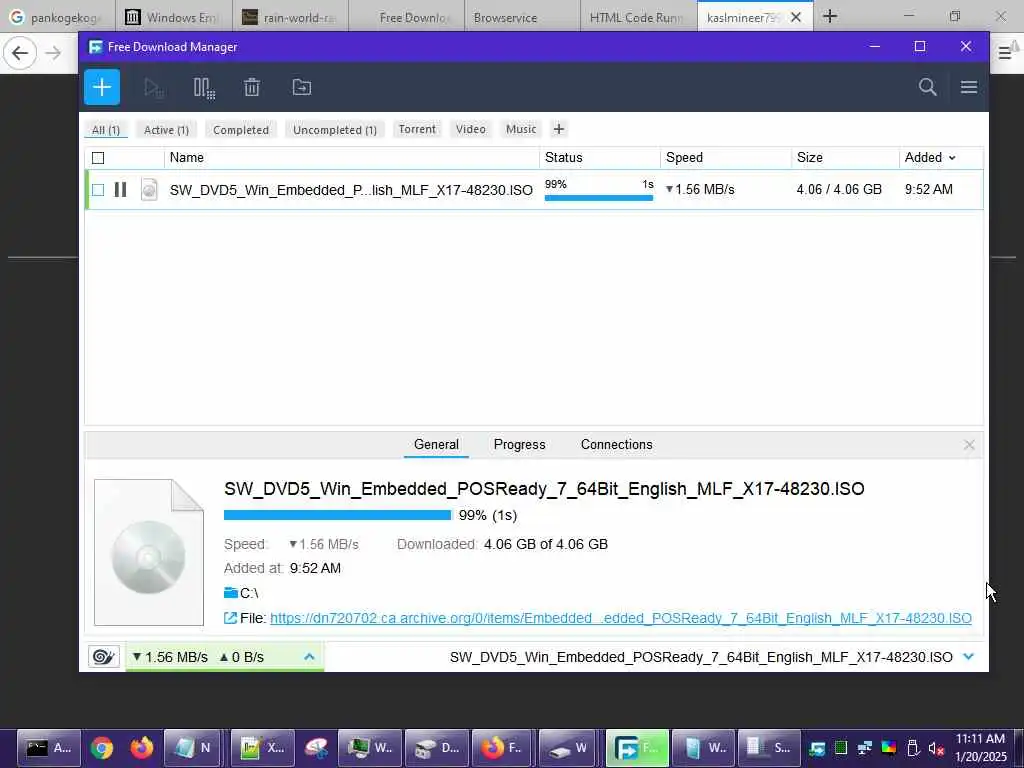Click the 4.06 / 4.06 GB size cell
Image resolution: width=1024 pixels, height=768 pixels.
pyautogui.click(x=839, y=189)
